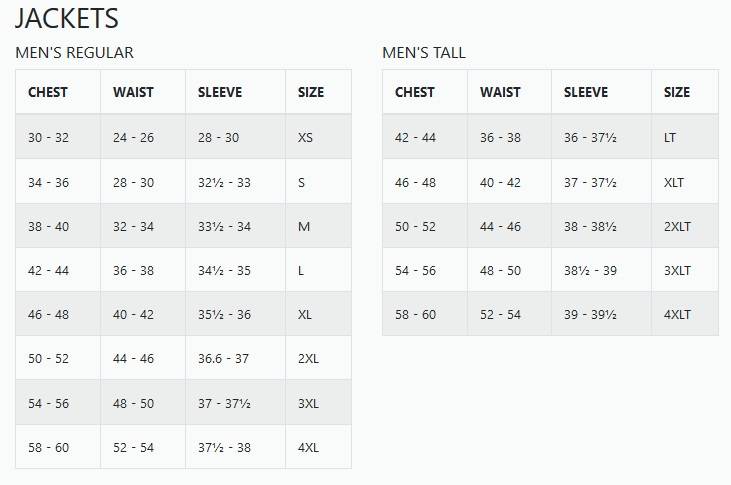This screenshot has width=731, height=485.
Task: Click the MEN'S TALL table title
Action: click(x=424, y=53)
